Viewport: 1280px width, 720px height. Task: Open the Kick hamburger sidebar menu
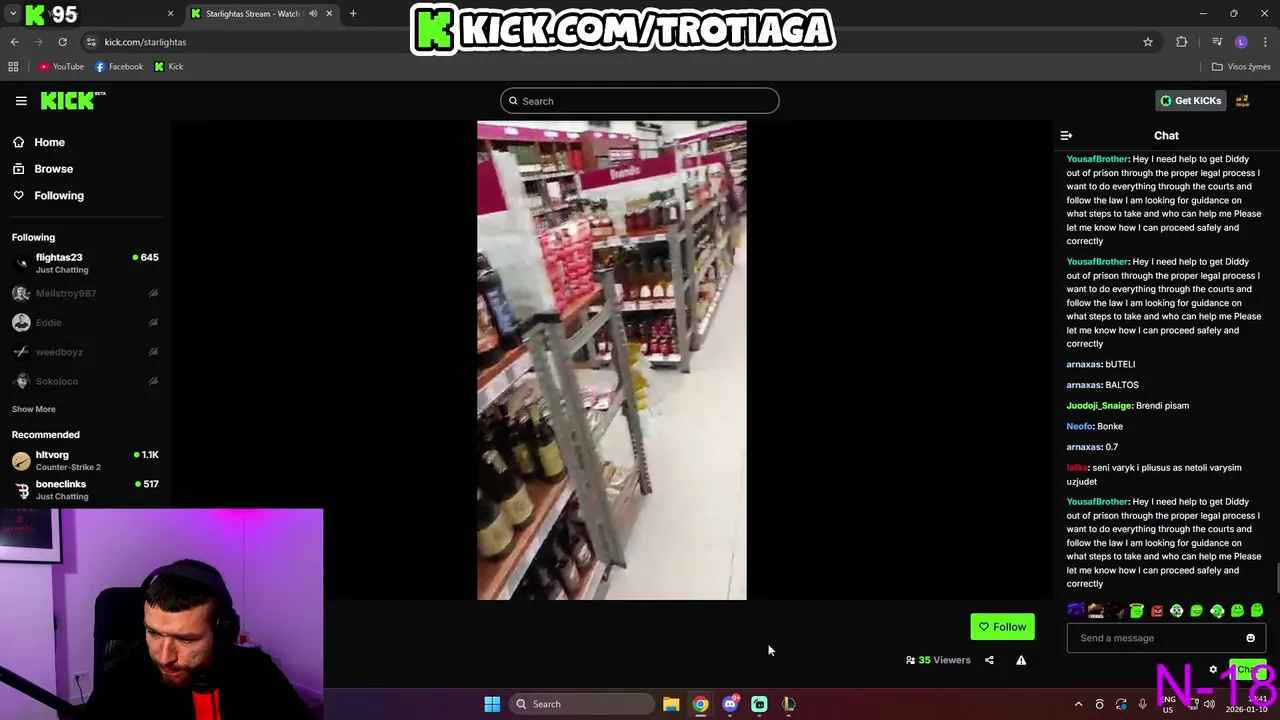click(21, 101)
